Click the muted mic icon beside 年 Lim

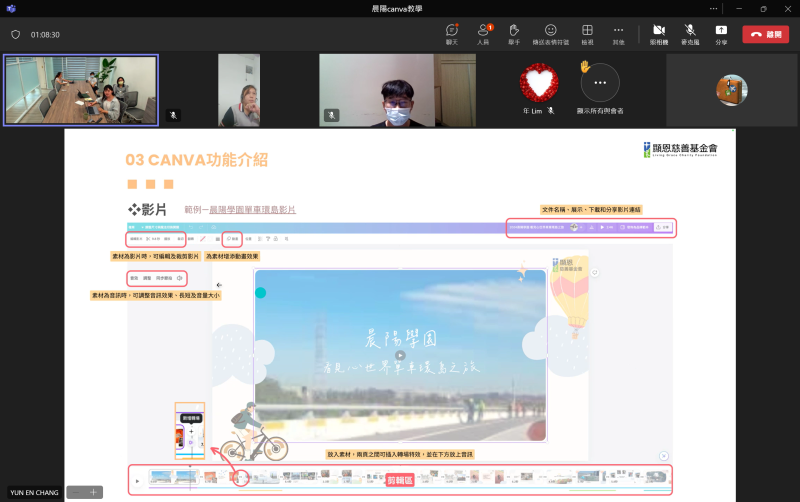click(551, 111)
